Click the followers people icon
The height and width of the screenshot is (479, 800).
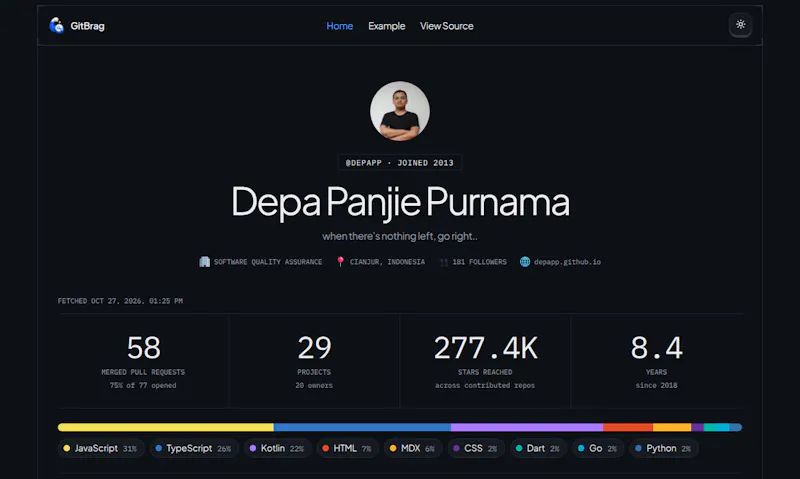444,262
